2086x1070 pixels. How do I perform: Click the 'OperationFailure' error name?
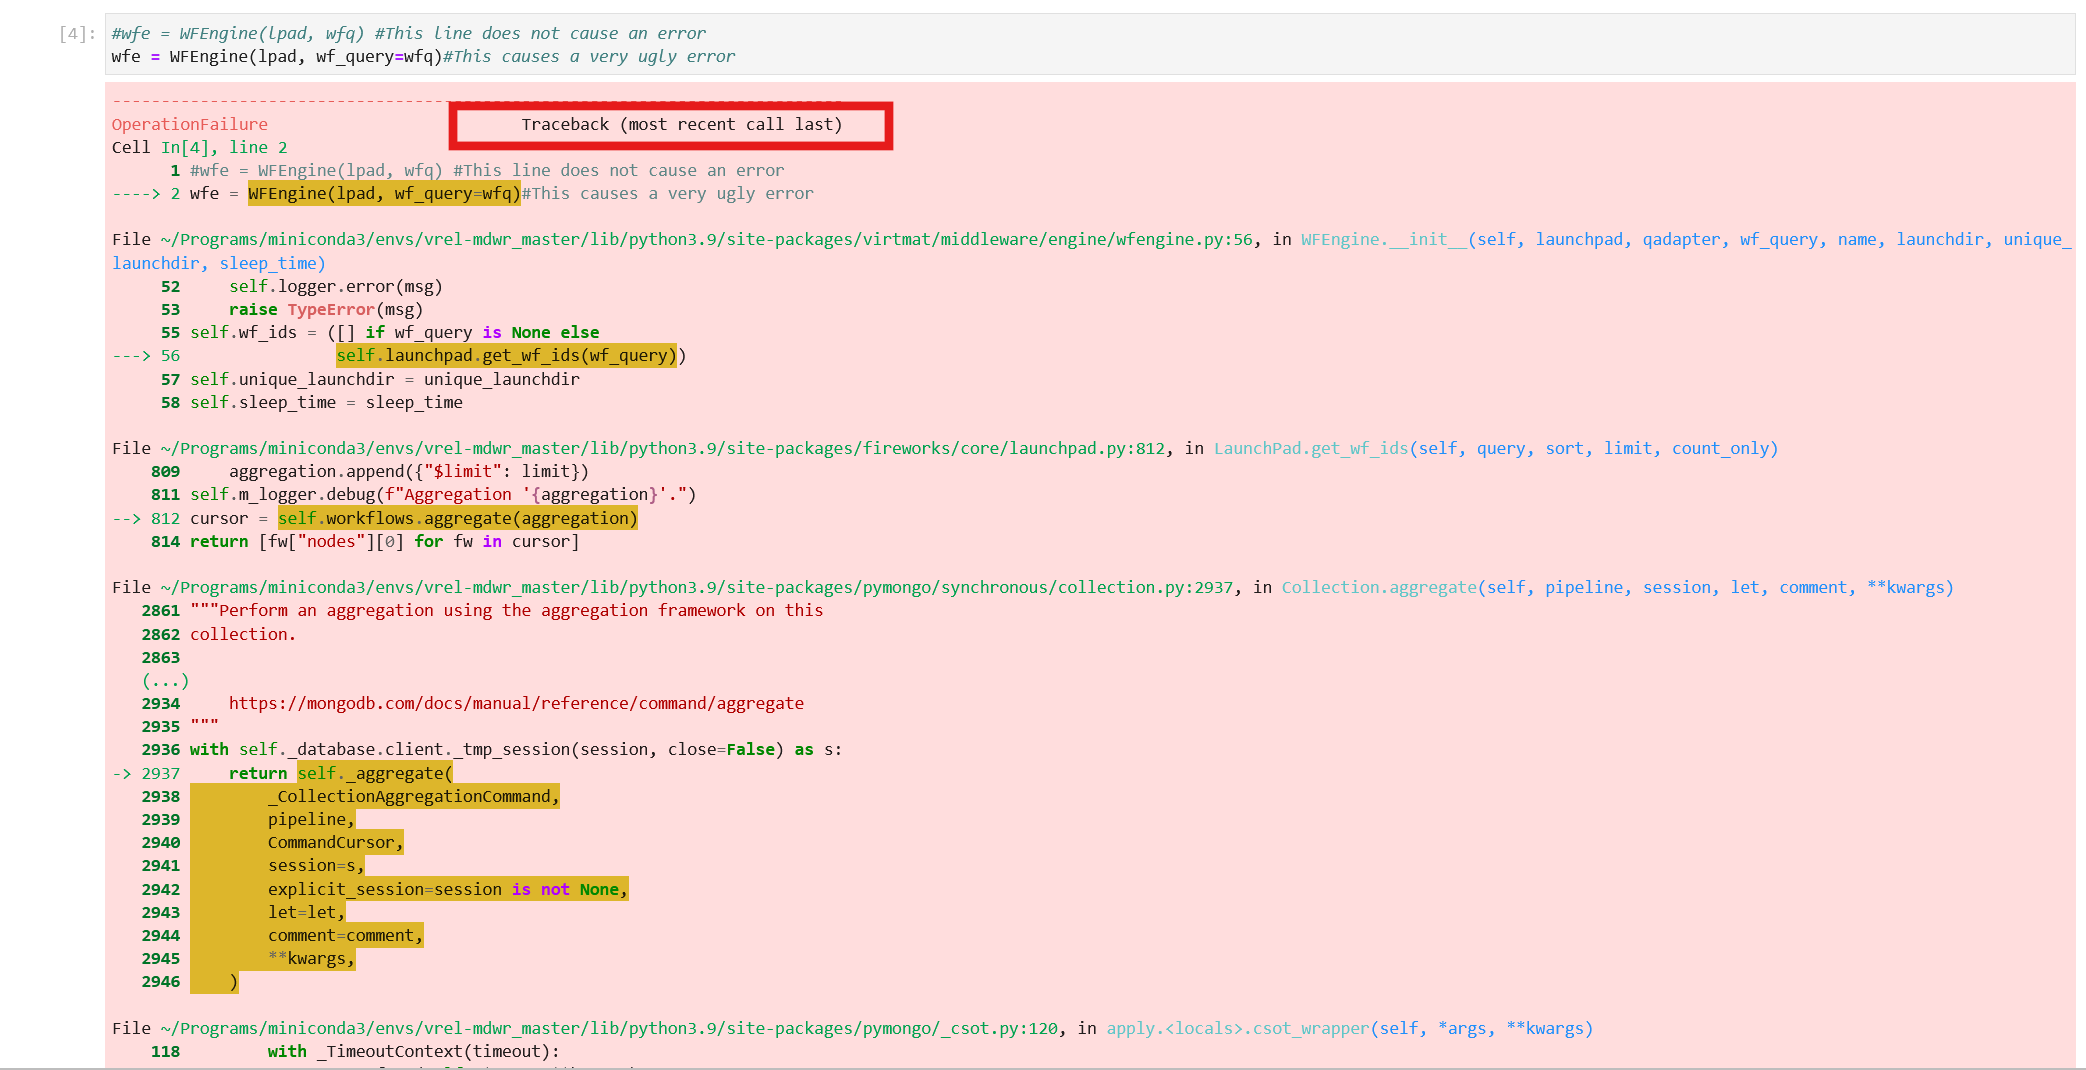pos(190,124)
